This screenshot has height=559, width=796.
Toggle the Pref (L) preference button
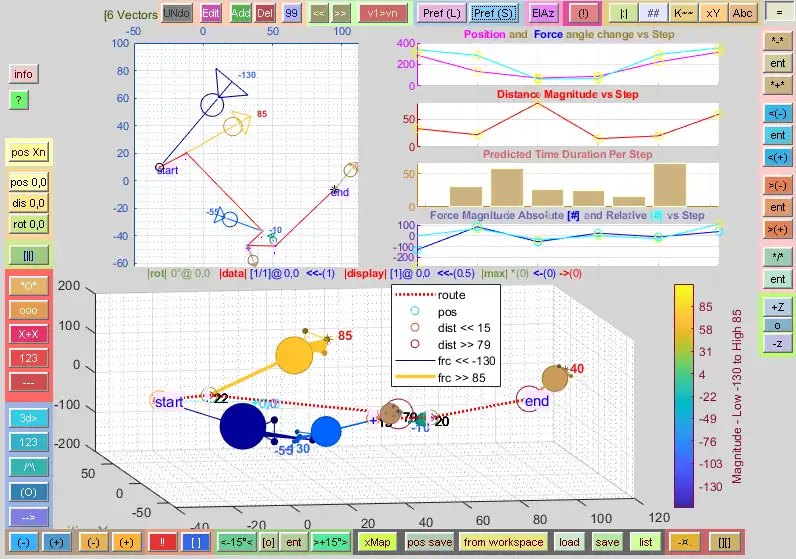[442, 14]
